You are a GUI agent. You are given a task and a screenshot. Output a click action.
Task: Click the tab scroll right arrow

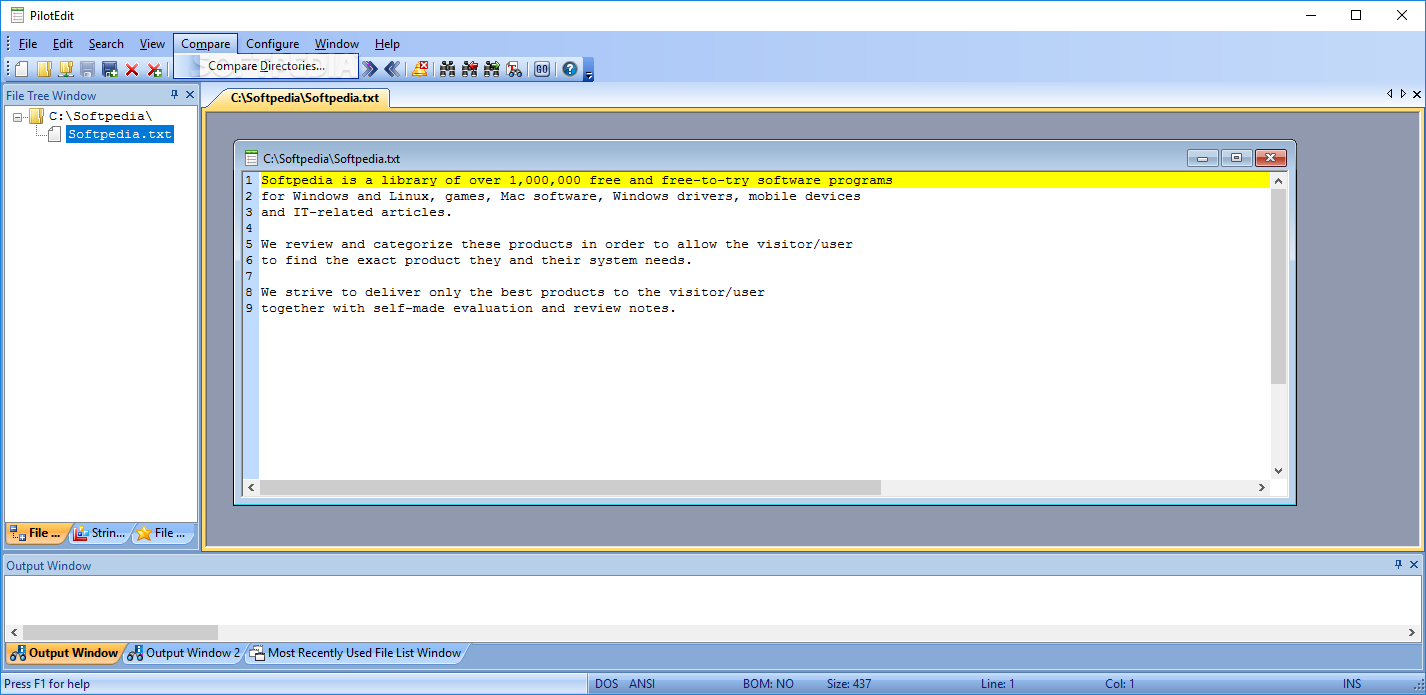(x=1403, y=94)
